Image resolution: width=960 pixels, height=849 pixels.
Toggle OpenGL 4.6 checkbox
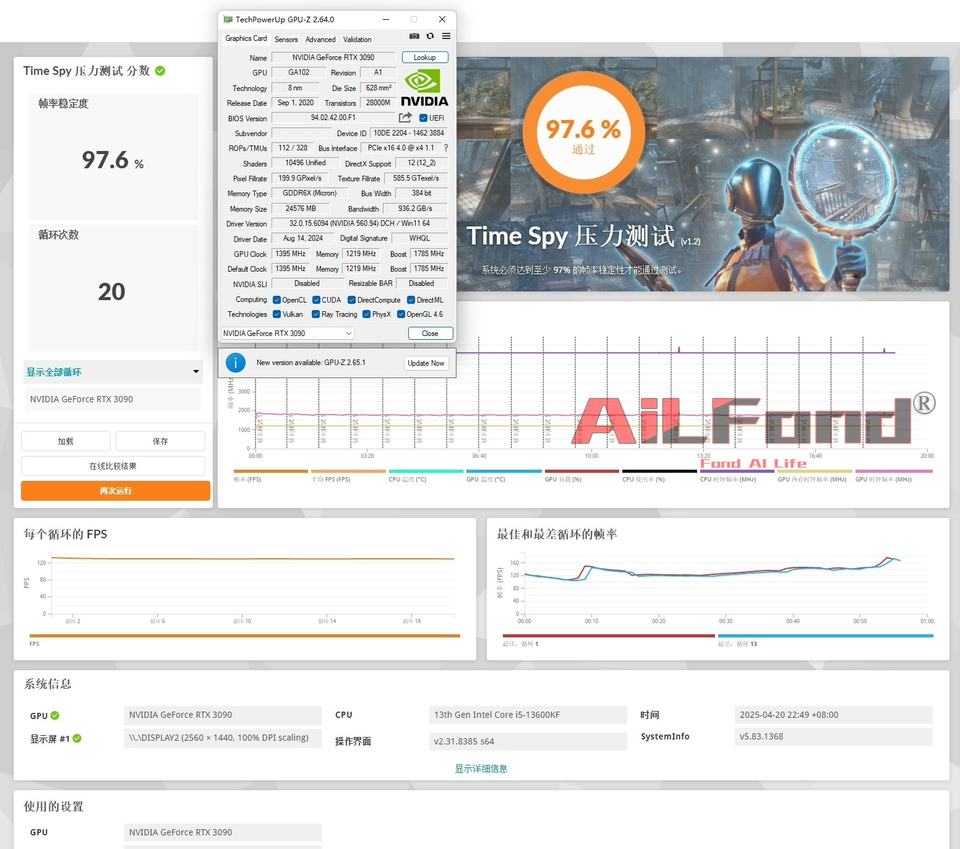pyautogui.click(x=401, y=314)
